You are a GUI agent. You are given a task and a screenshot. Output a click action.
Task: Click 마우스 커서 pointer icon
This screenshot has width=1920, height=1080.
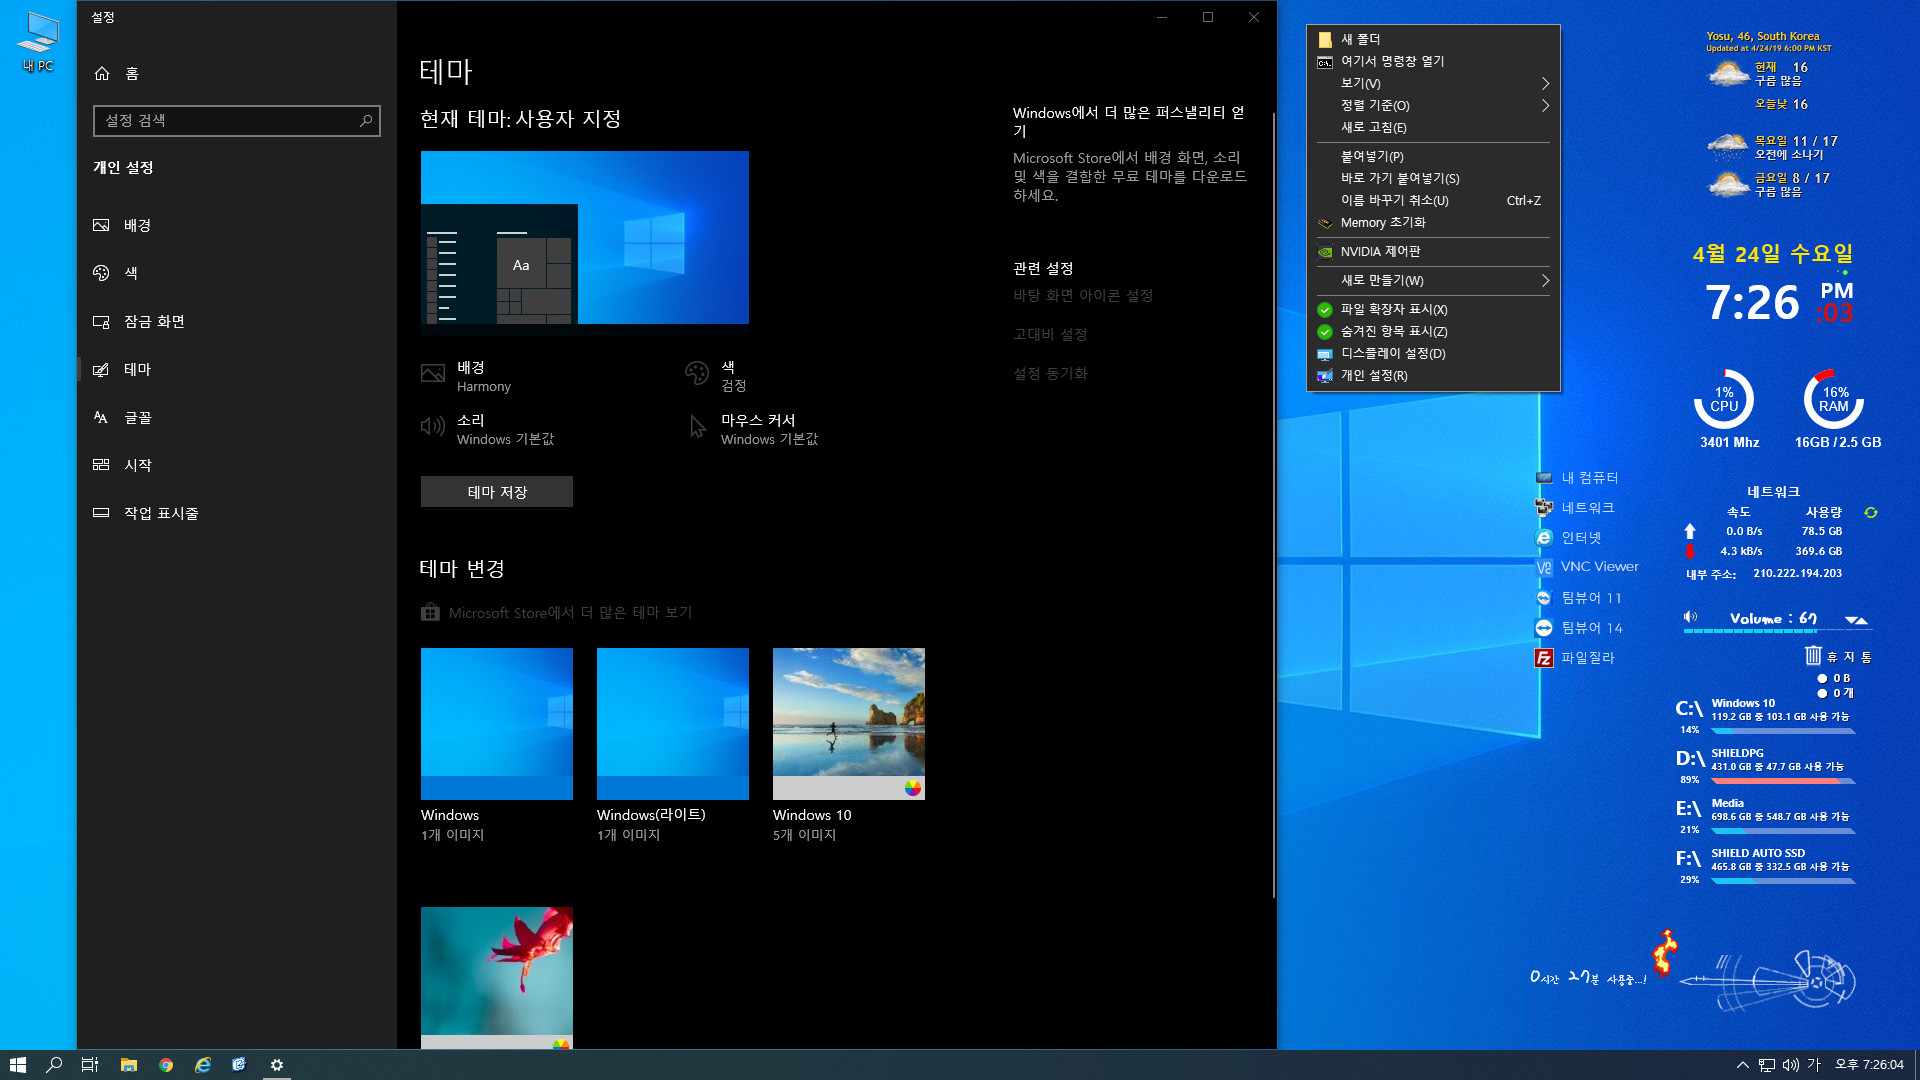point(697,427)
